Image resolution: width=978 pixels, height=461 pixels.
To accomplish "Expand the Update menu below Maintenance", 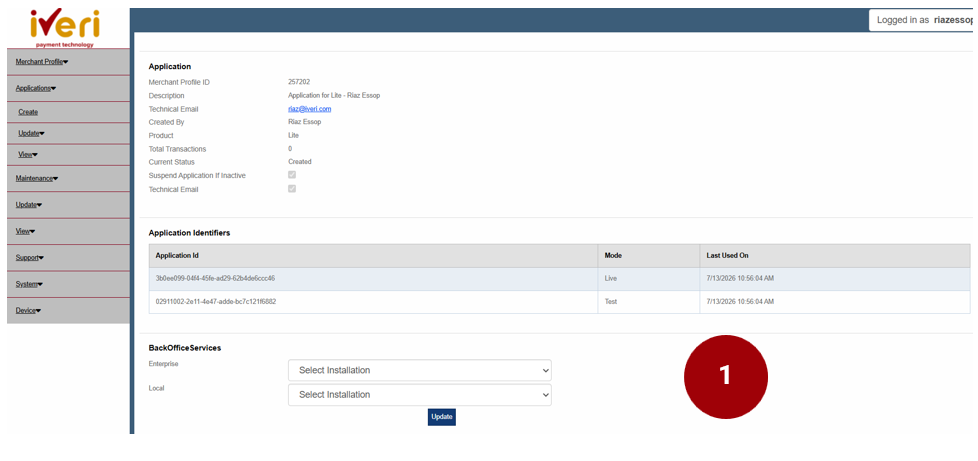I will point(29,205).
